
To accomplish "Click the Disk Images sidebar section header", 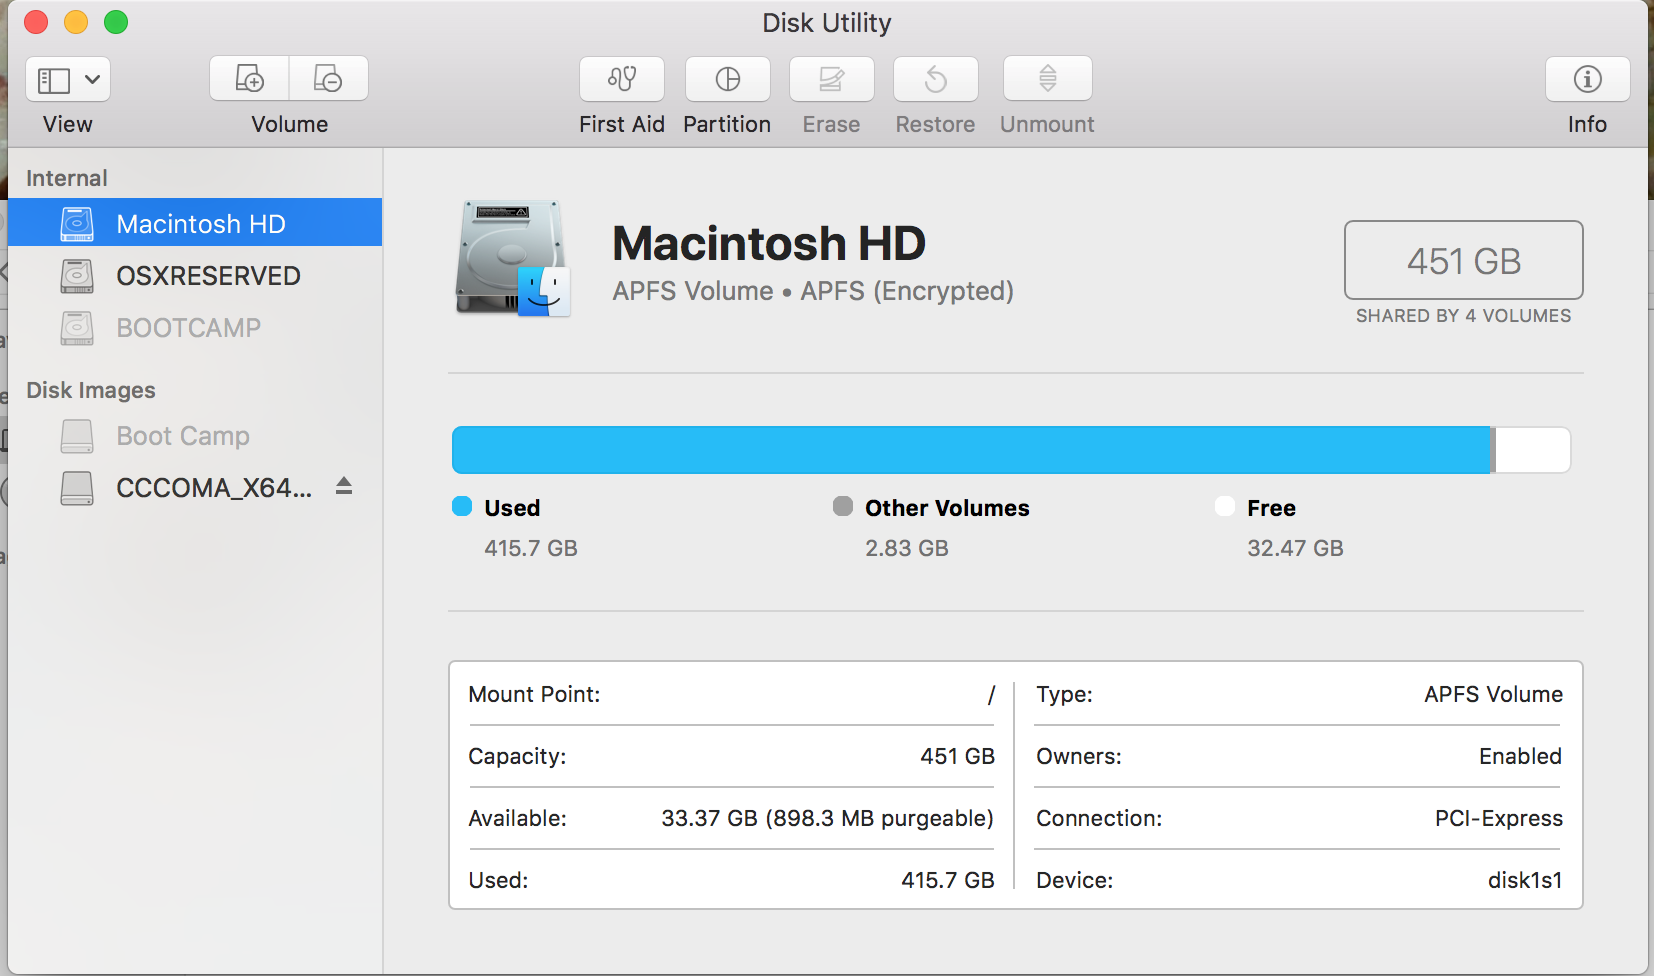I will click(x=91, y=390).
